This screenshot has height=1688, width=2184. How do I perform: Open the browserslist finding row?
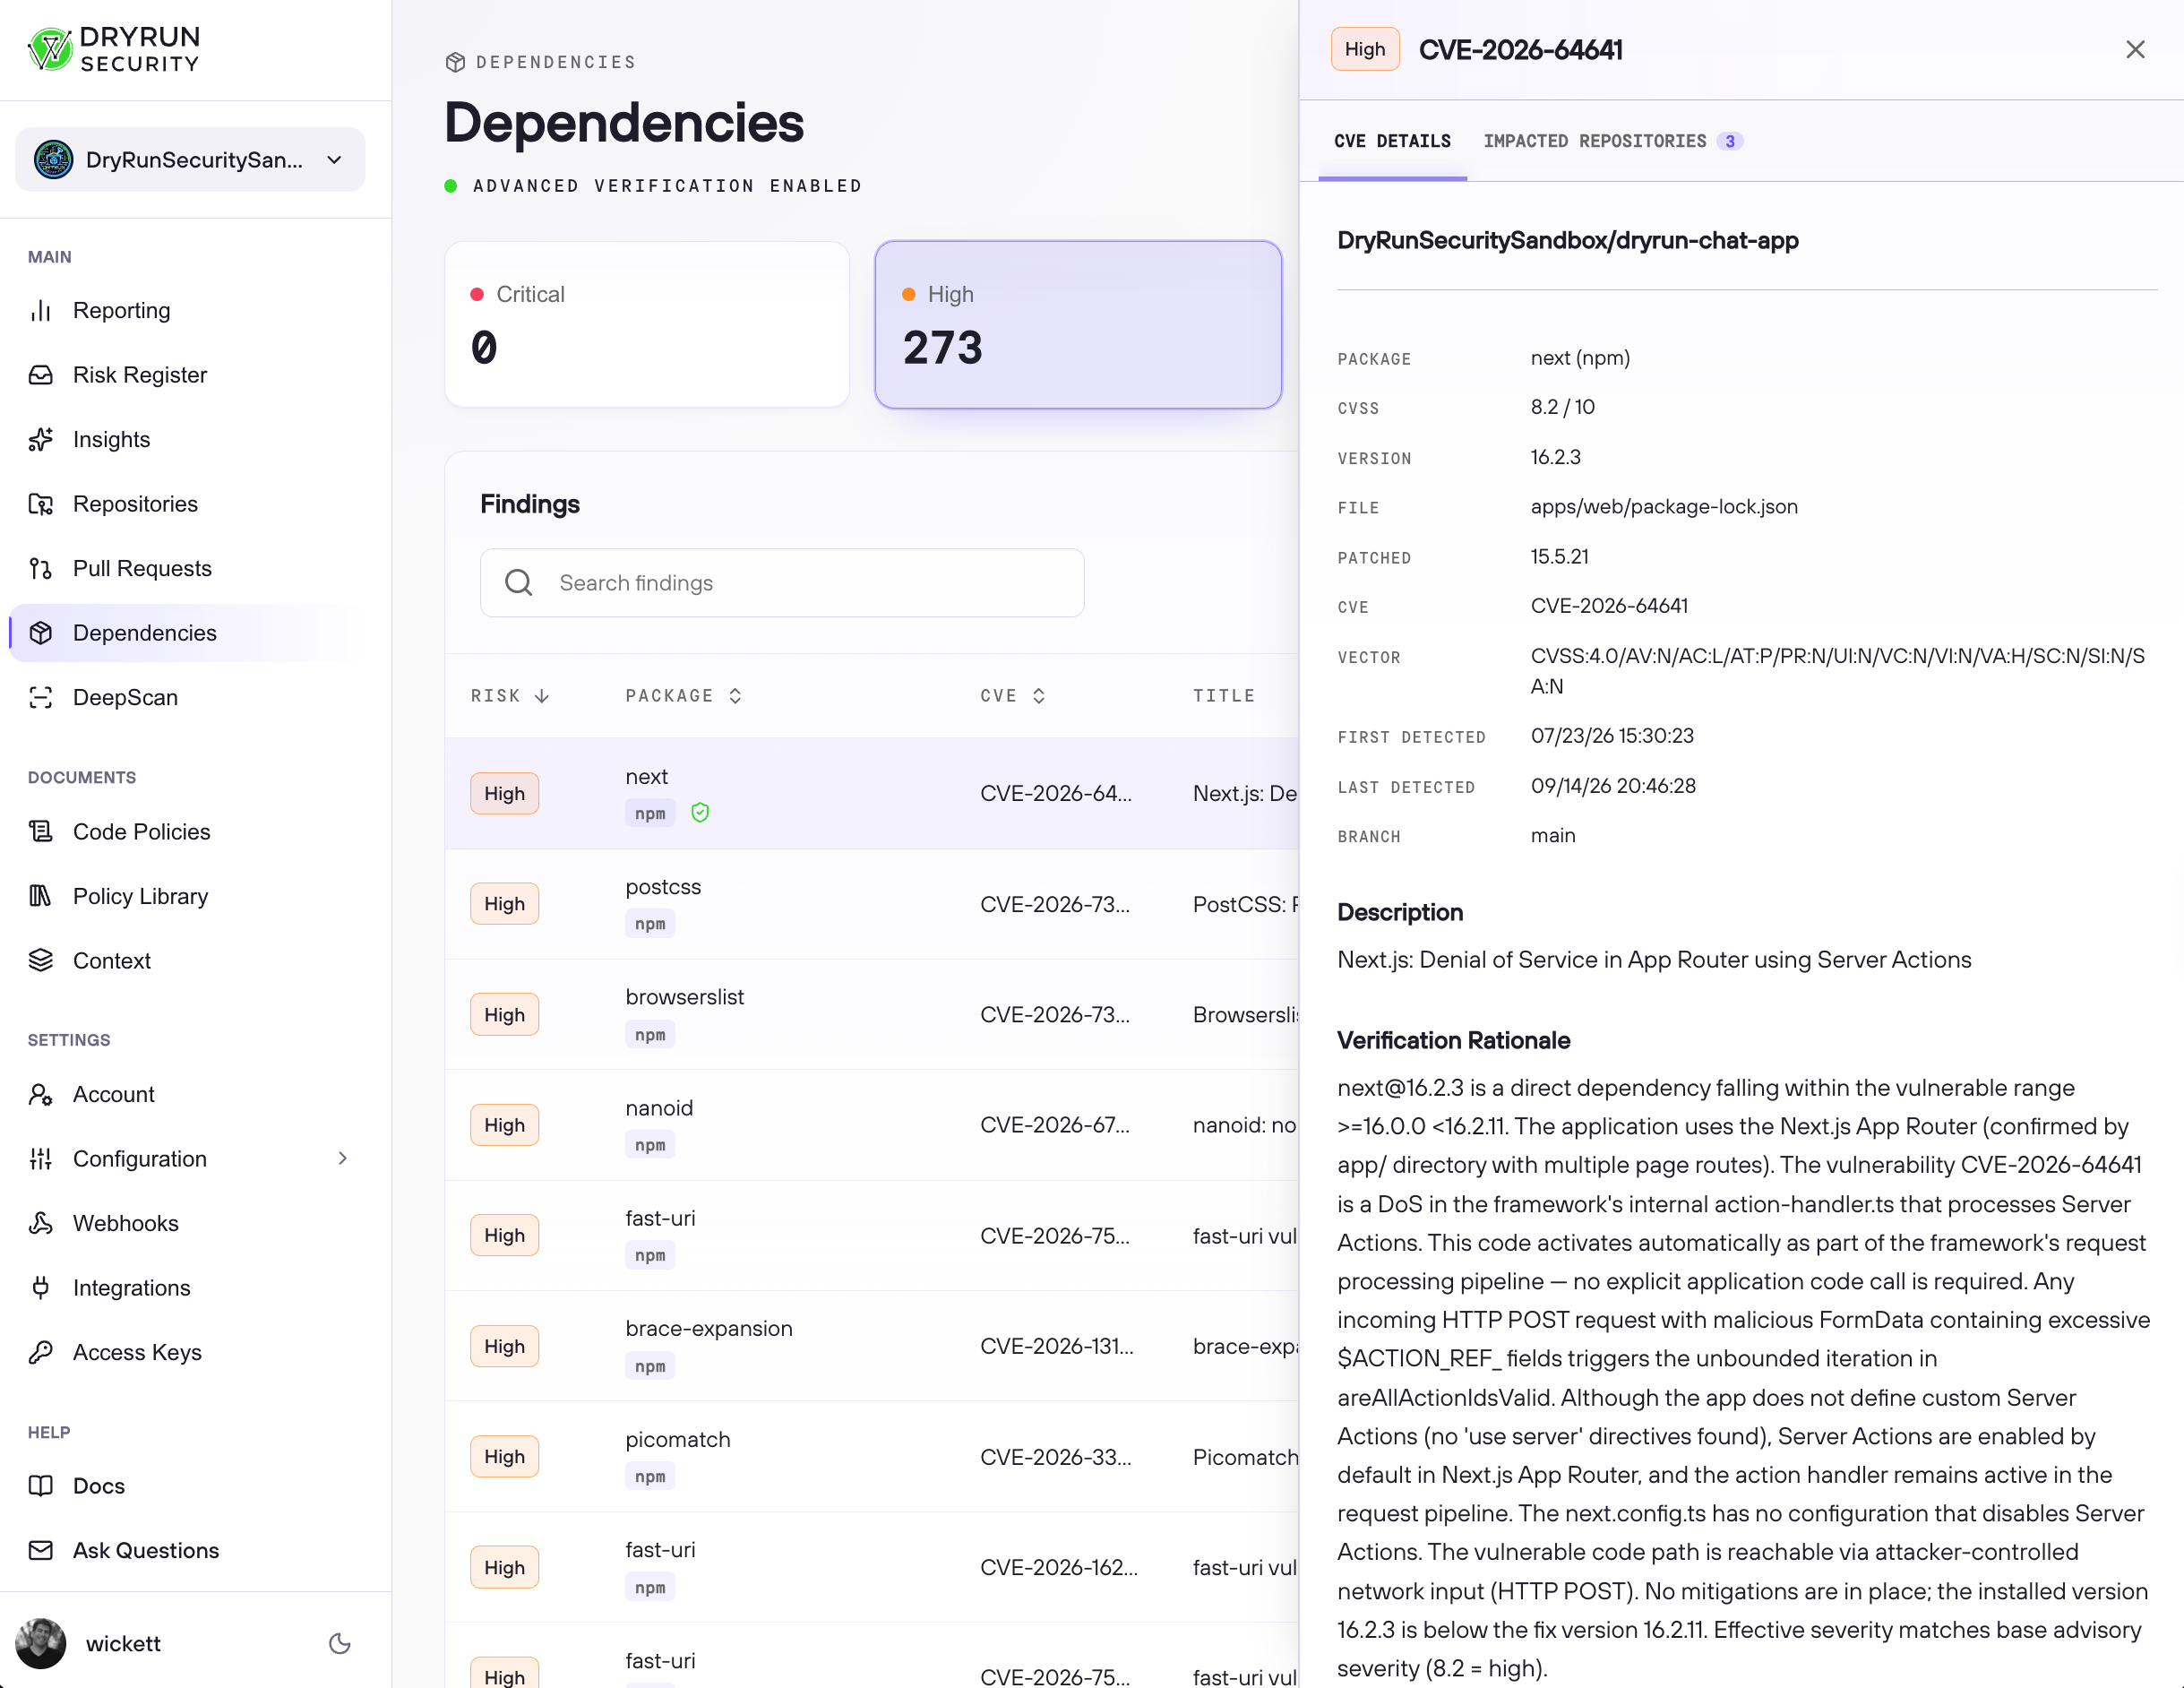coord(872,1014)
